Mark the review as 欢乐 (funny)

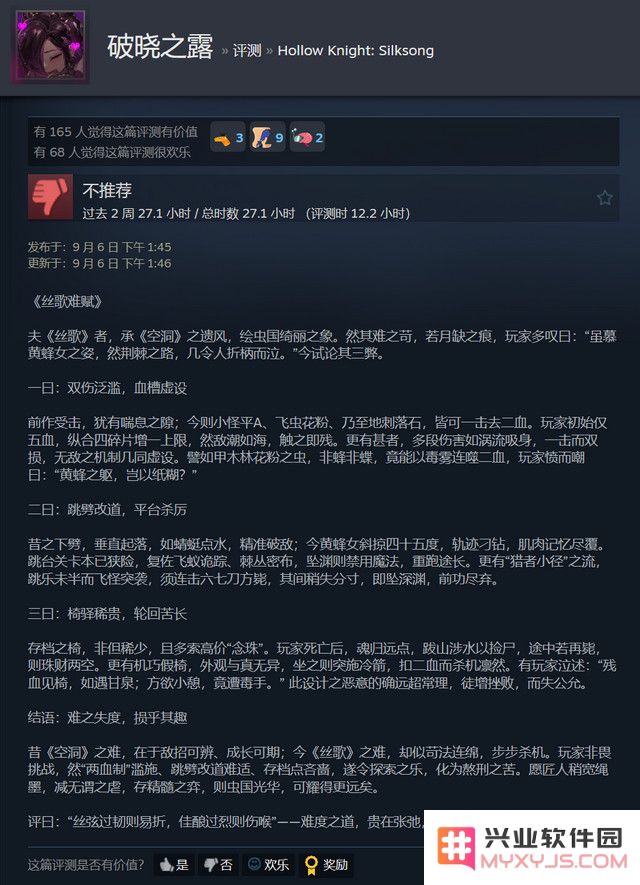(x=268, y=864)
